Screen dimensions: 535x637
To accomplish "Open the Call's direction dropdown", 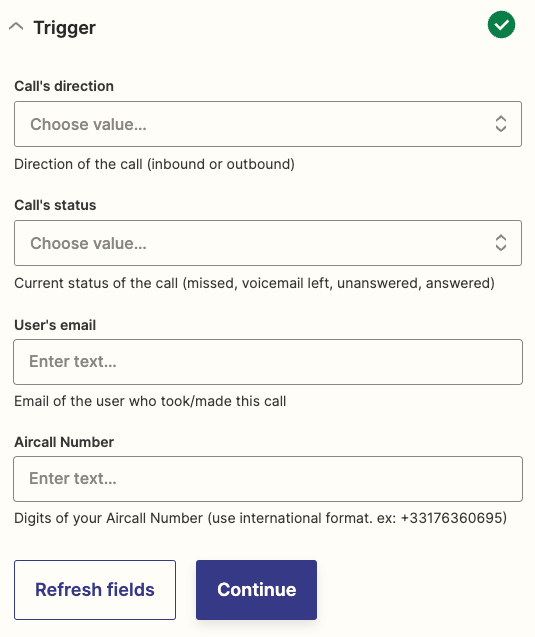I will [268, 124].
